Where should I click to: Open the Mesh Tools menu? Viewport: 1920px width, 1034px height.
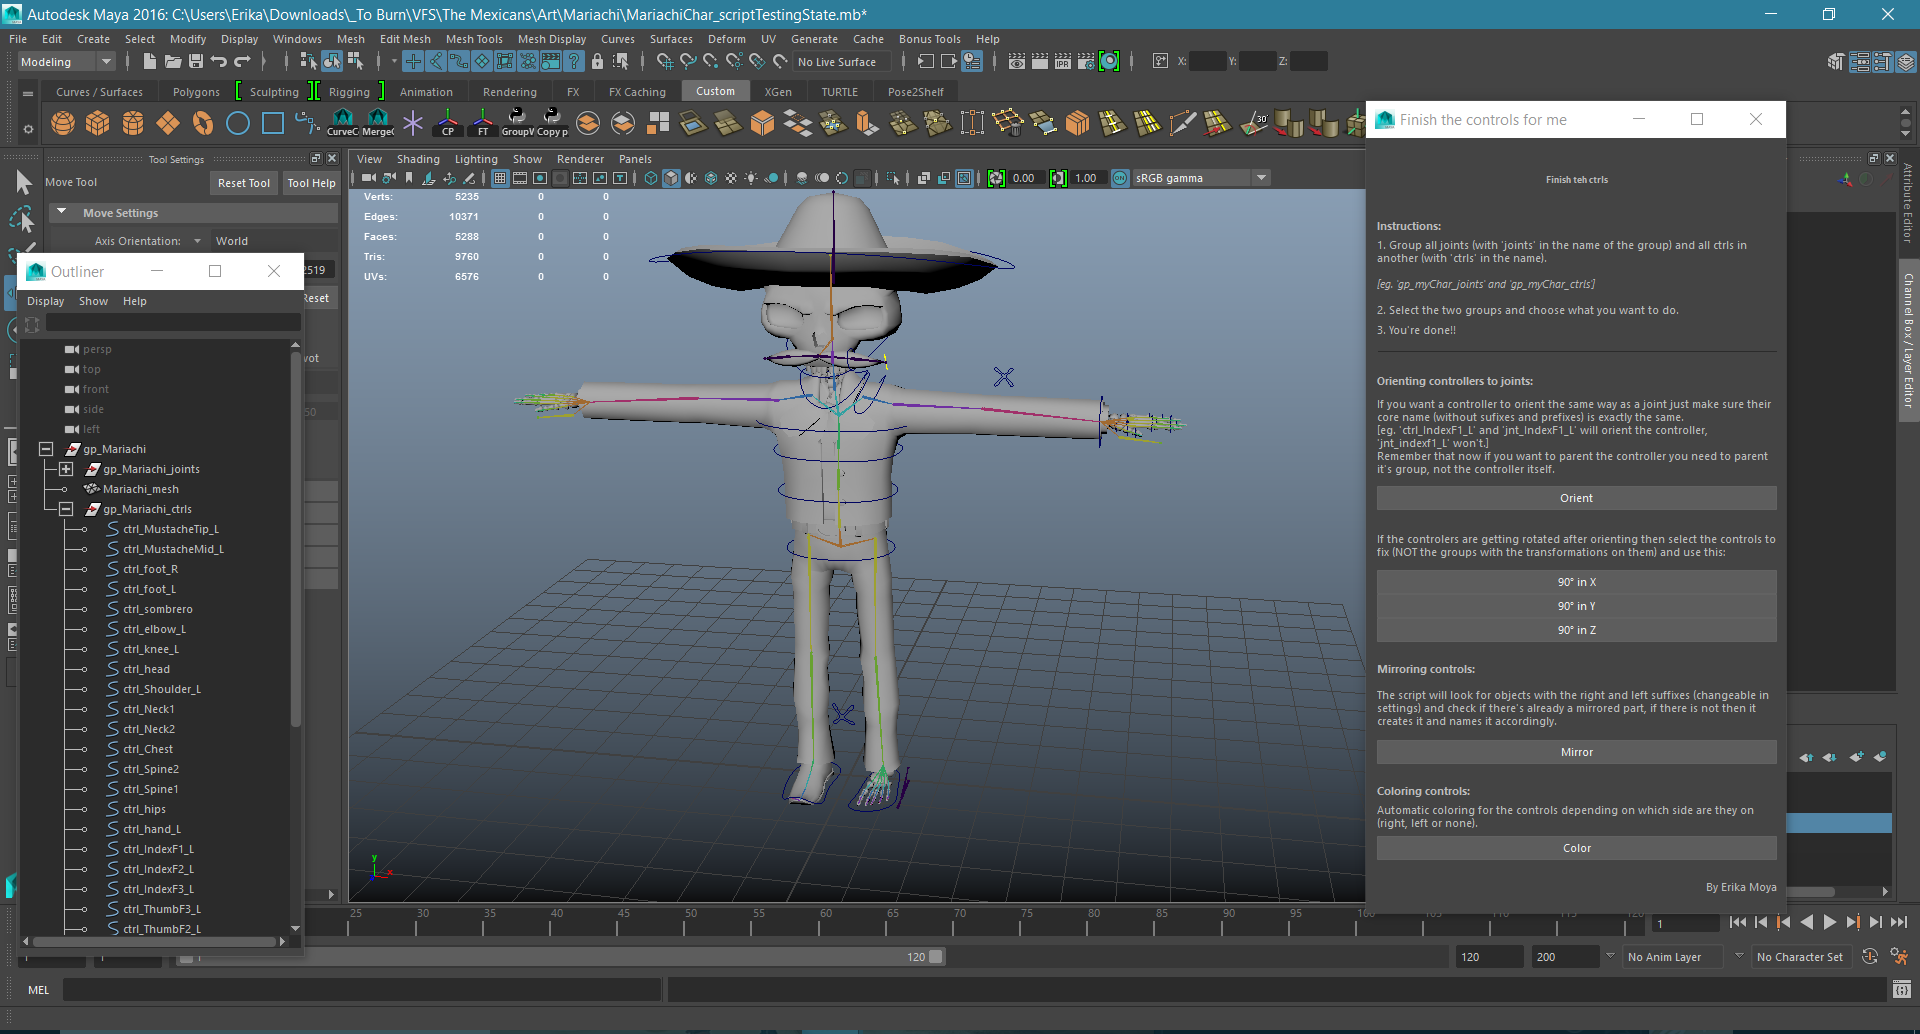point(473,39)
